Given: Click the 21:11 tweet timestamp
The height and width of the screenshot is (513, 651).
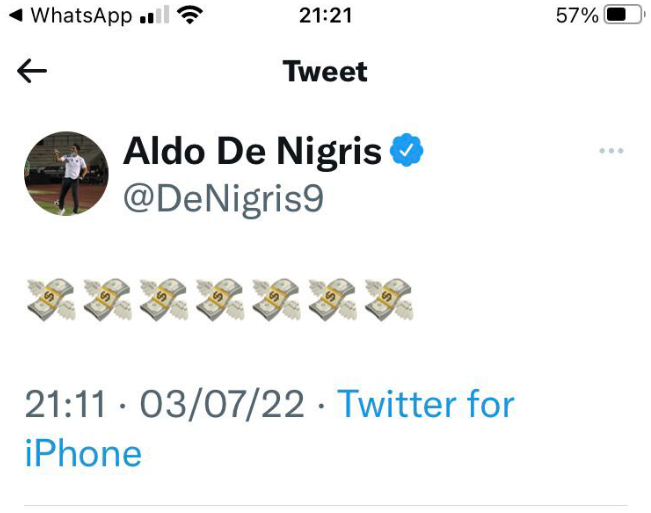Looking at the screenshot, I should 65,405.
